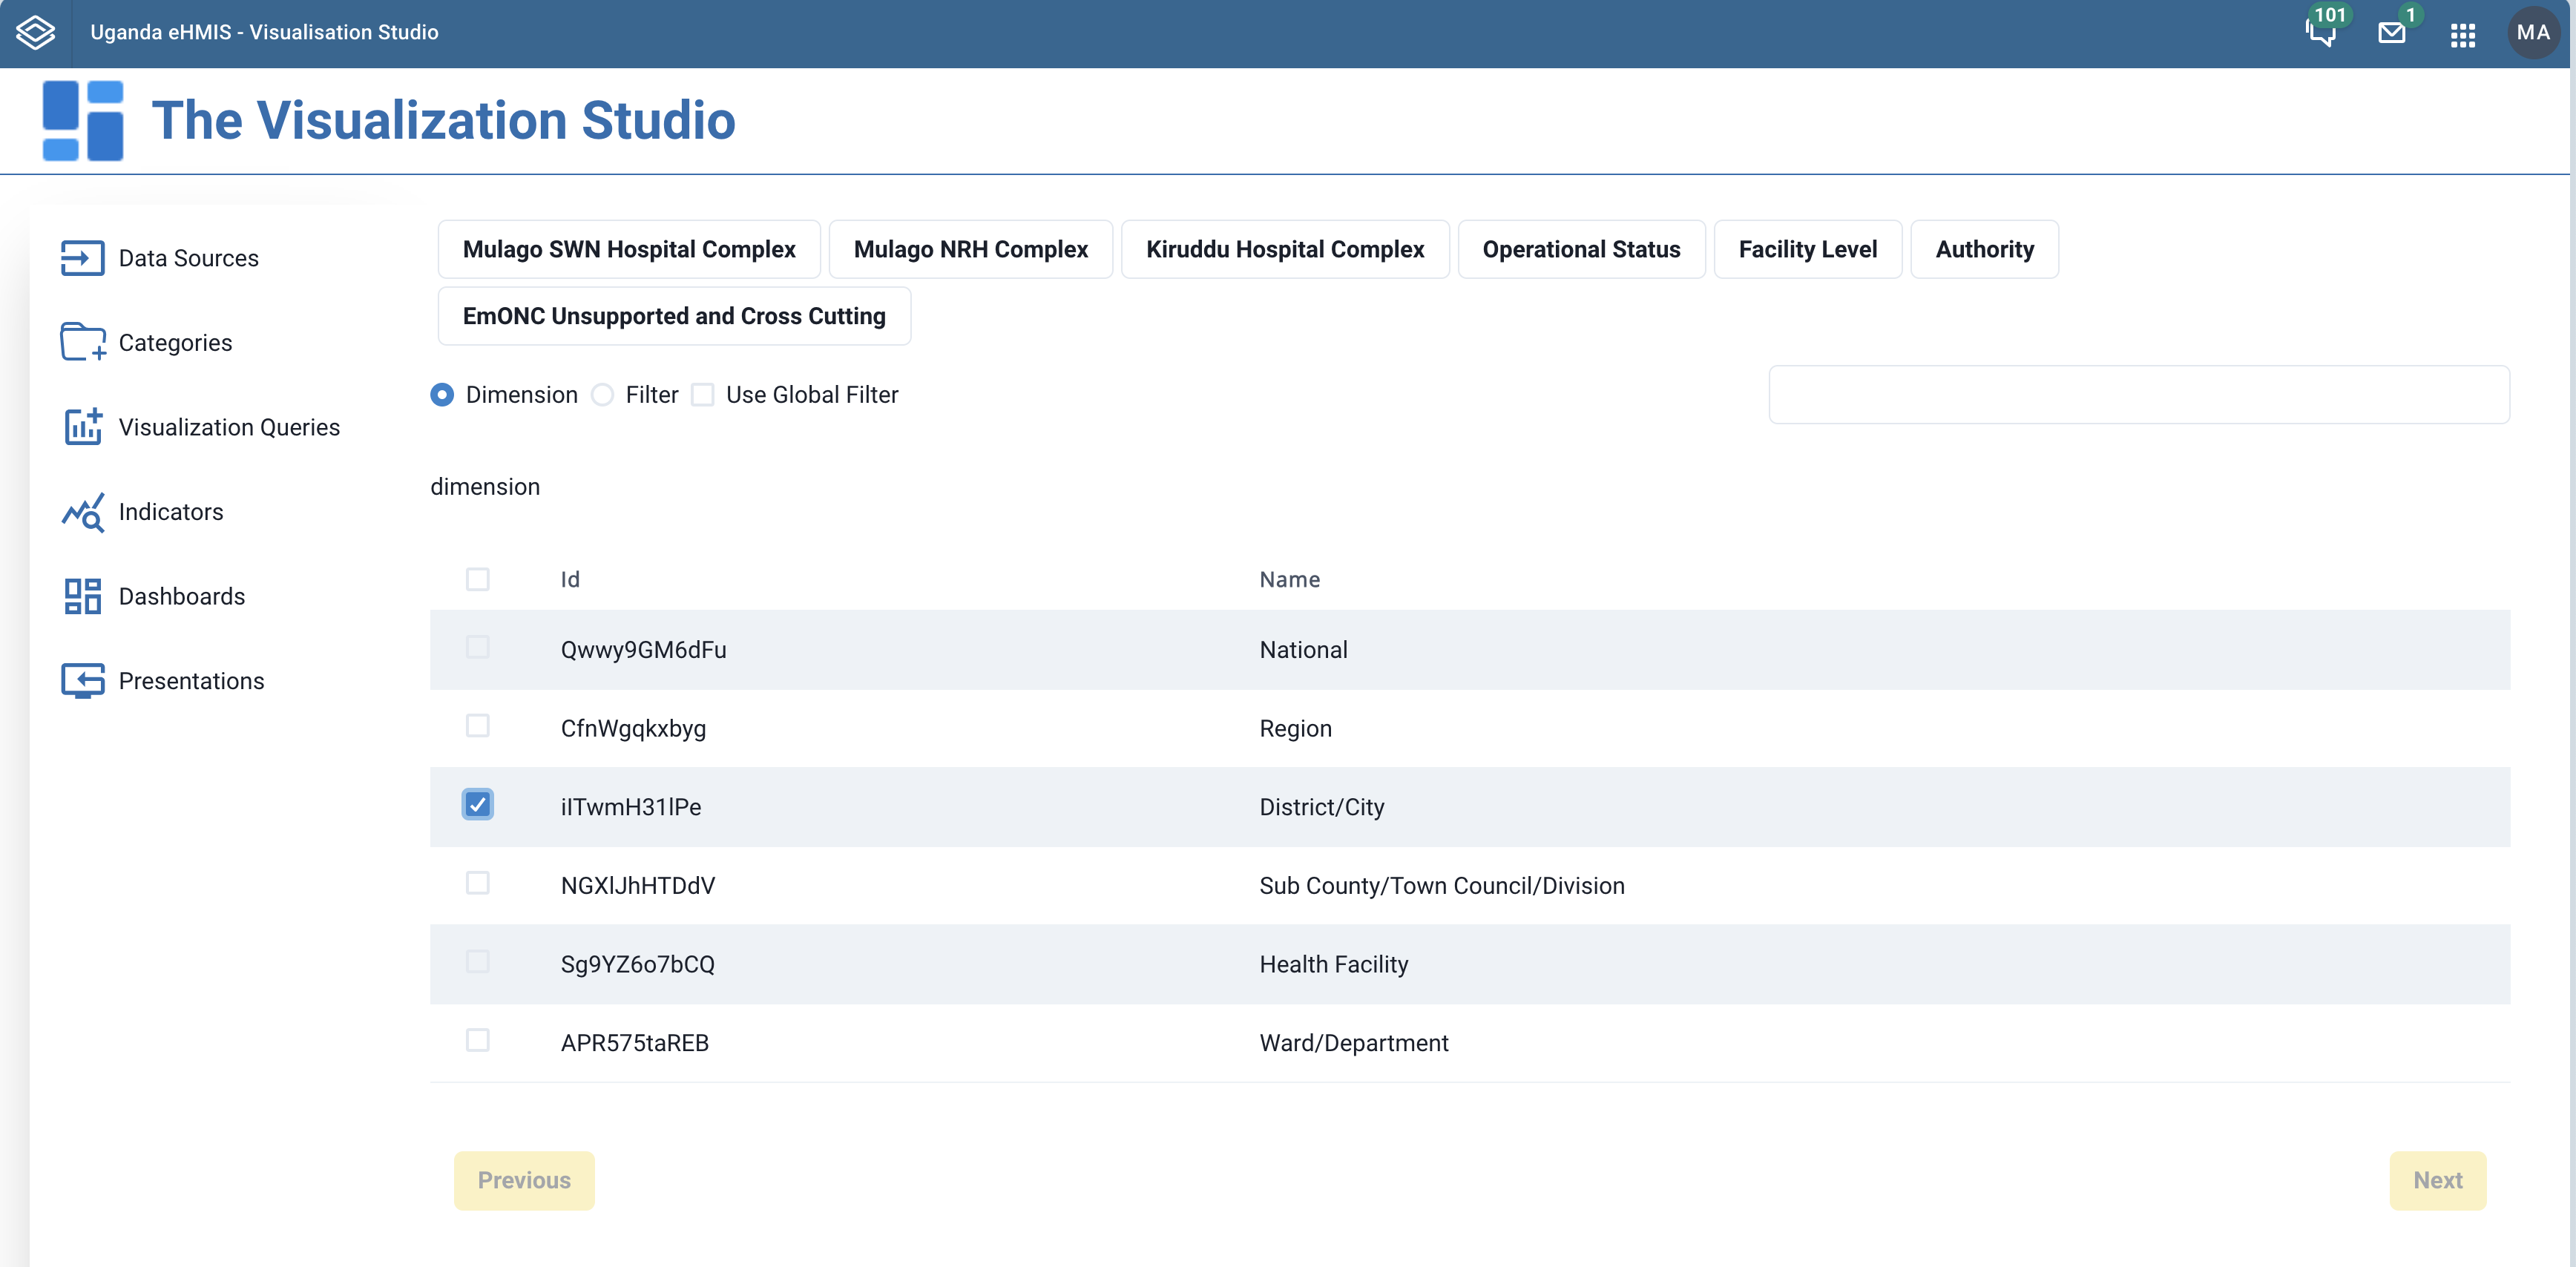Click the Data Sources sidebar icon

click(83, 258)
